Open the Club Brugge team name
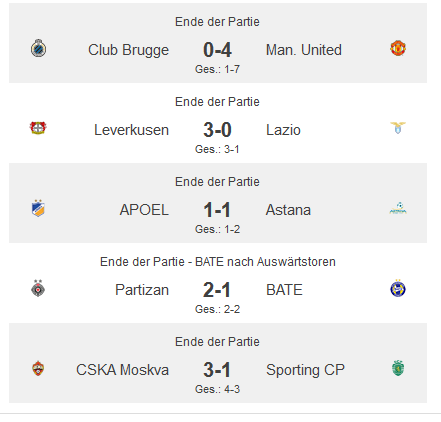This screenshot has width=441, height=422. click(128, 50)
